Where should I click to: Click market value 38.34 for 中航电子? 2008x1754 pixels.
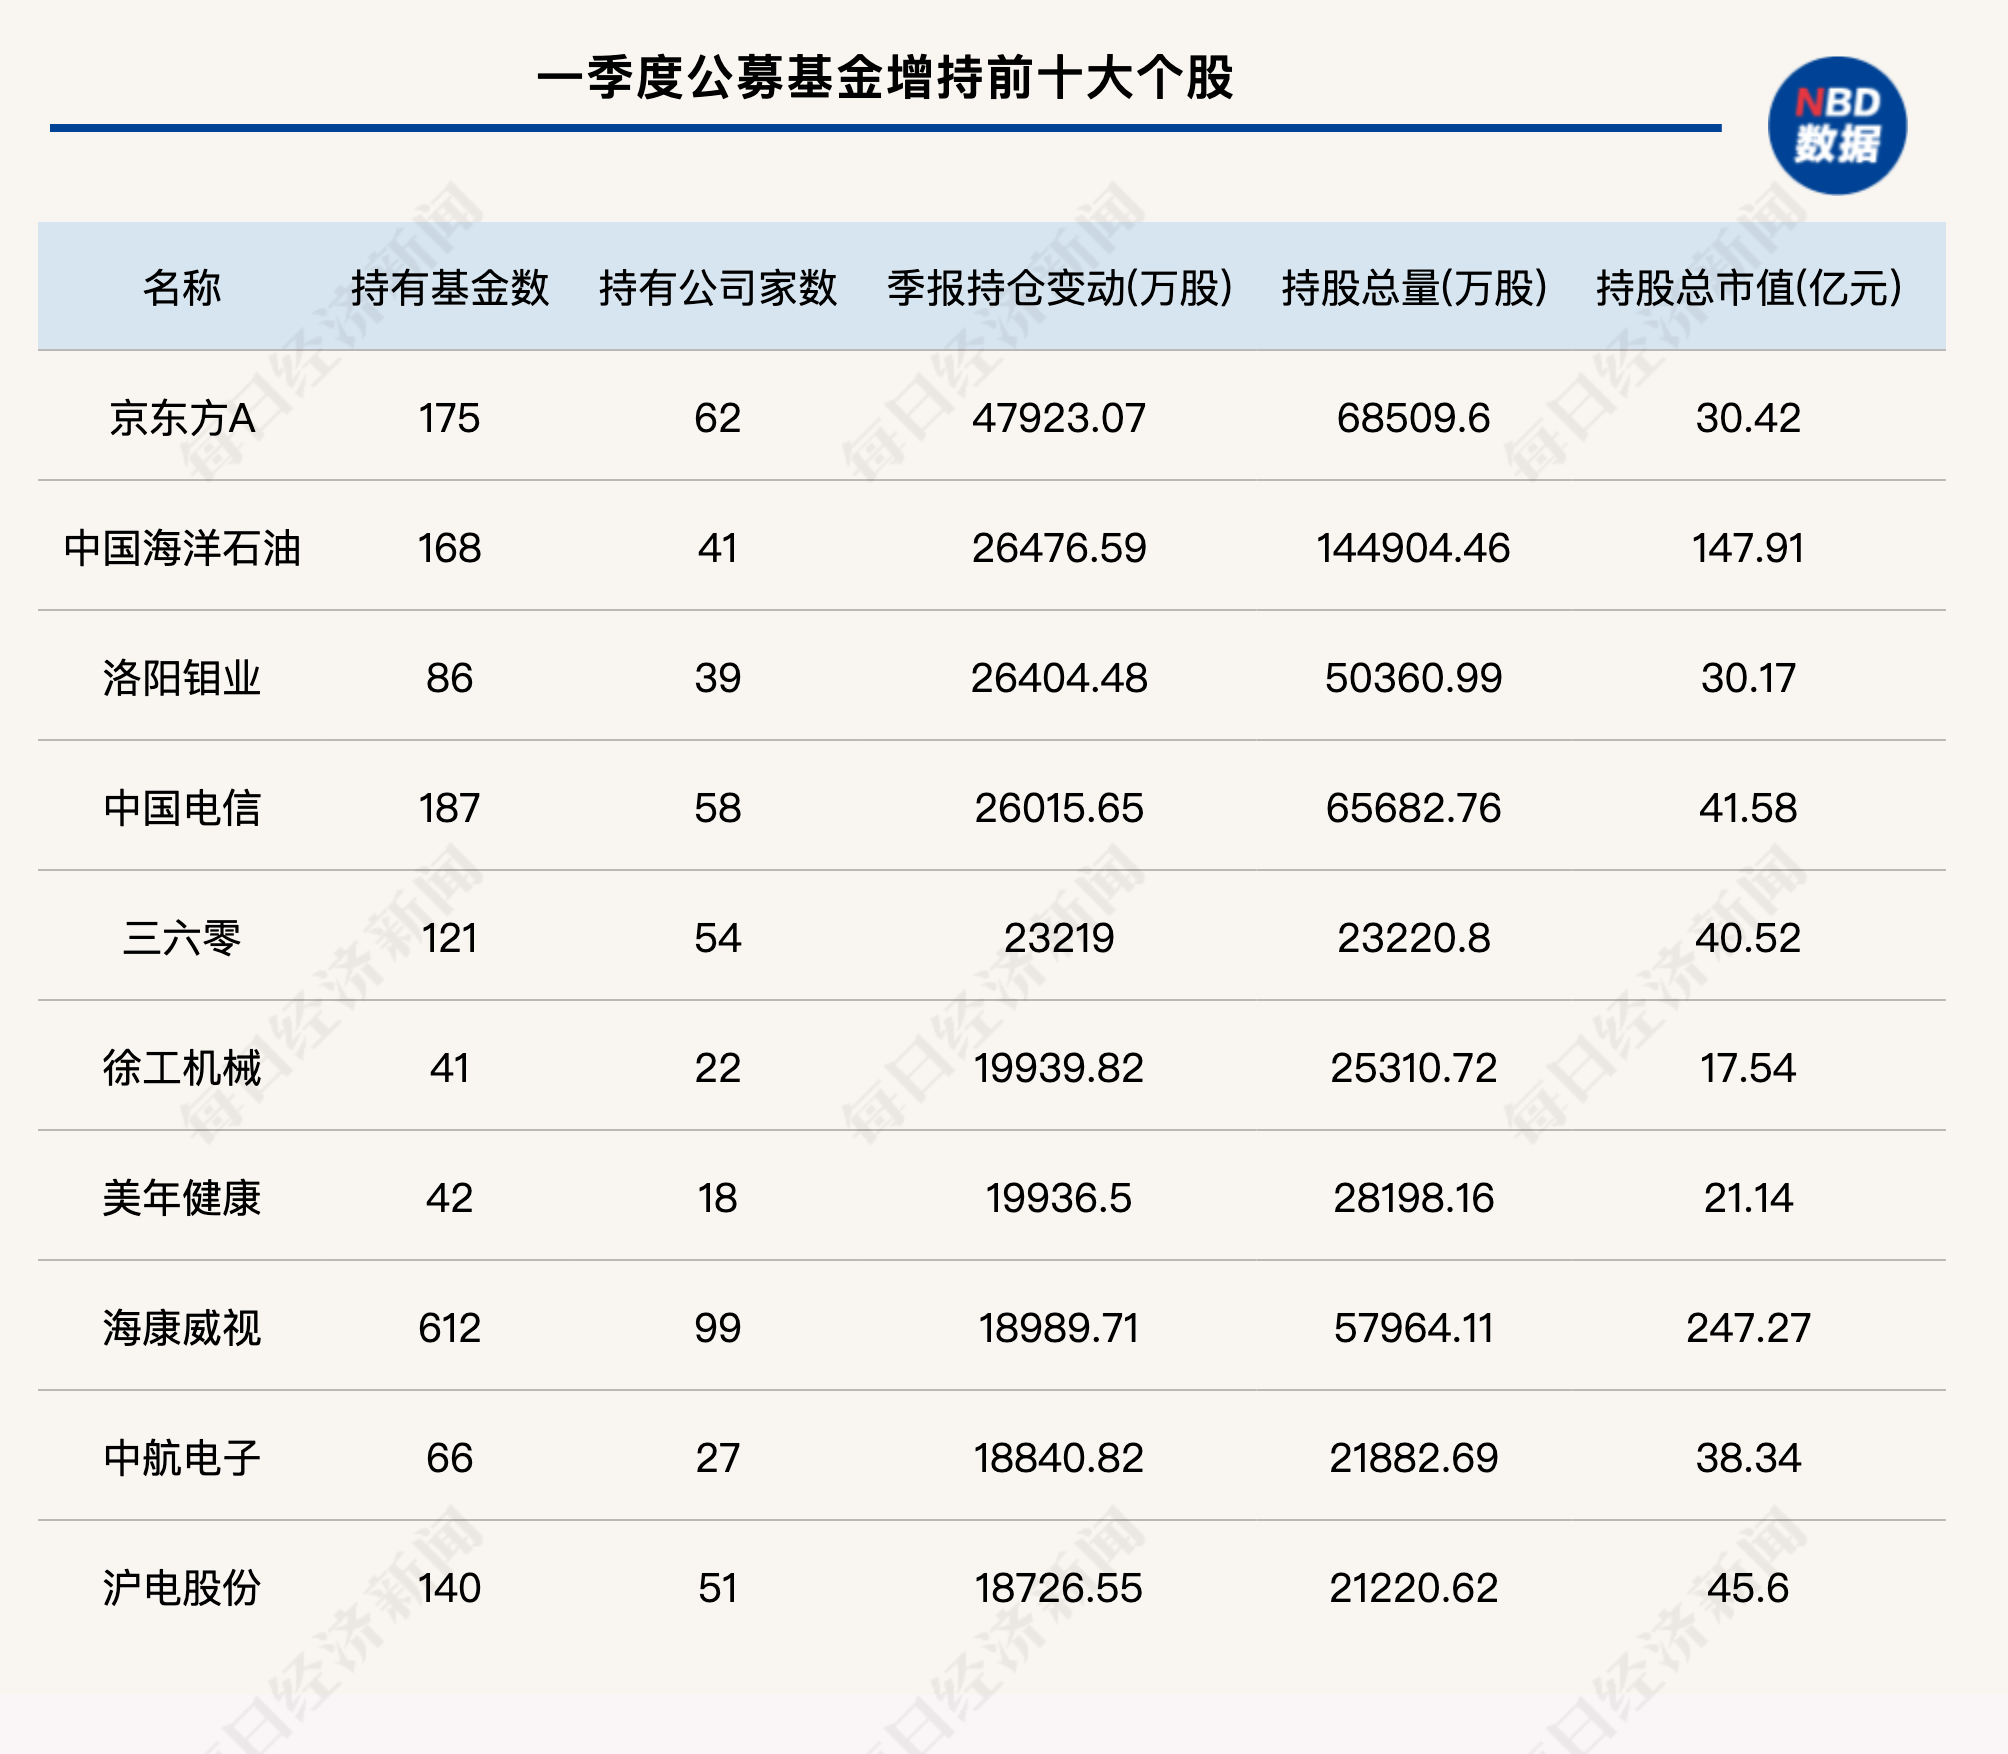1748,1458
